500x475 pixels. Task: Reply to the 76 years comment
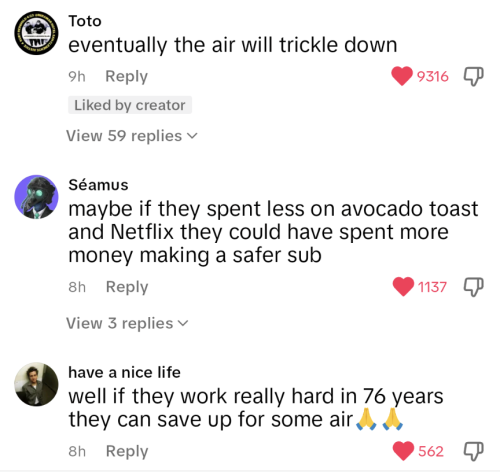(x=127, y=451)
